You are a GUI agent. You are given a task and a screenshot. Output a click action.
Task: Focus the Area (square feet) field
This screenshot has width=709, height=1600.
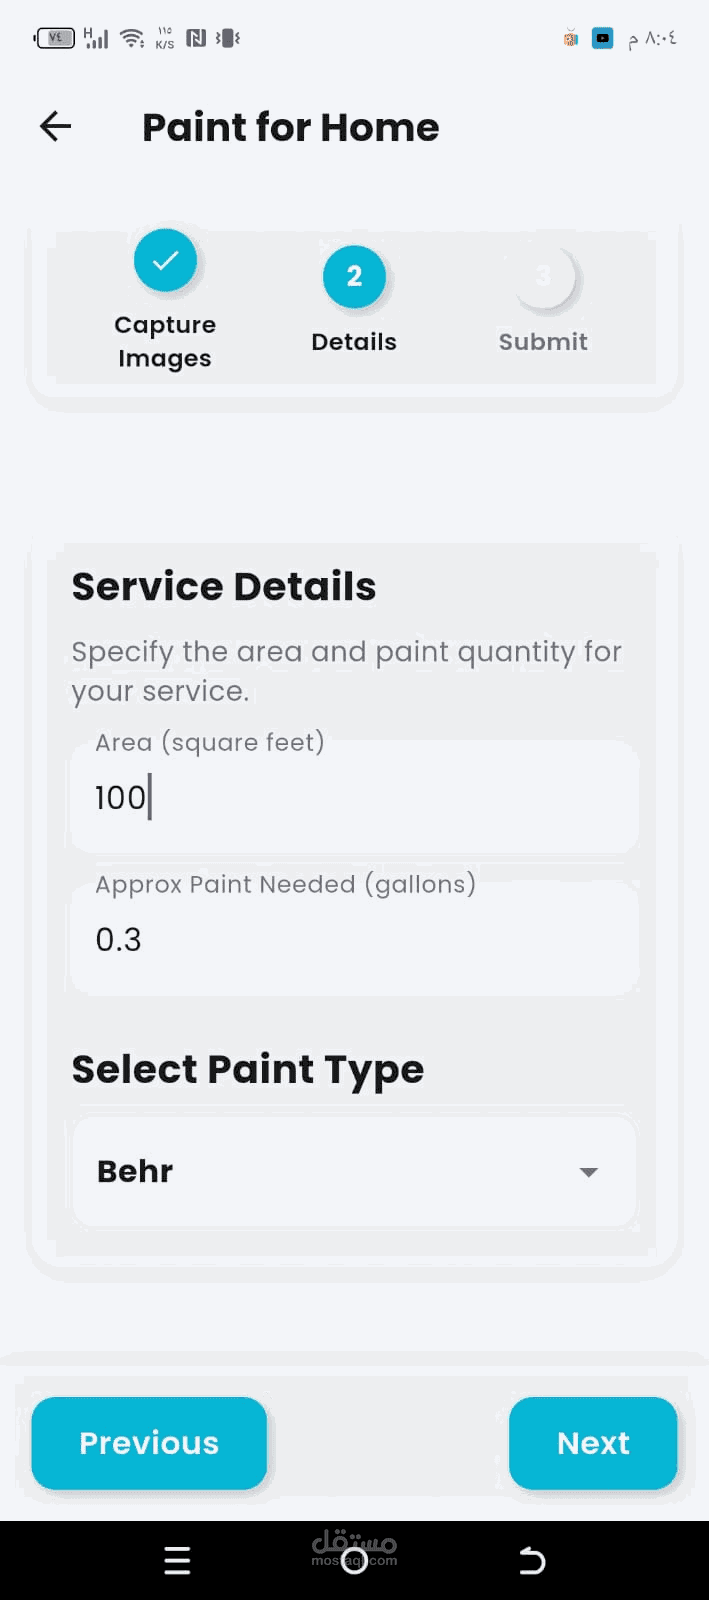click(354, 798)
